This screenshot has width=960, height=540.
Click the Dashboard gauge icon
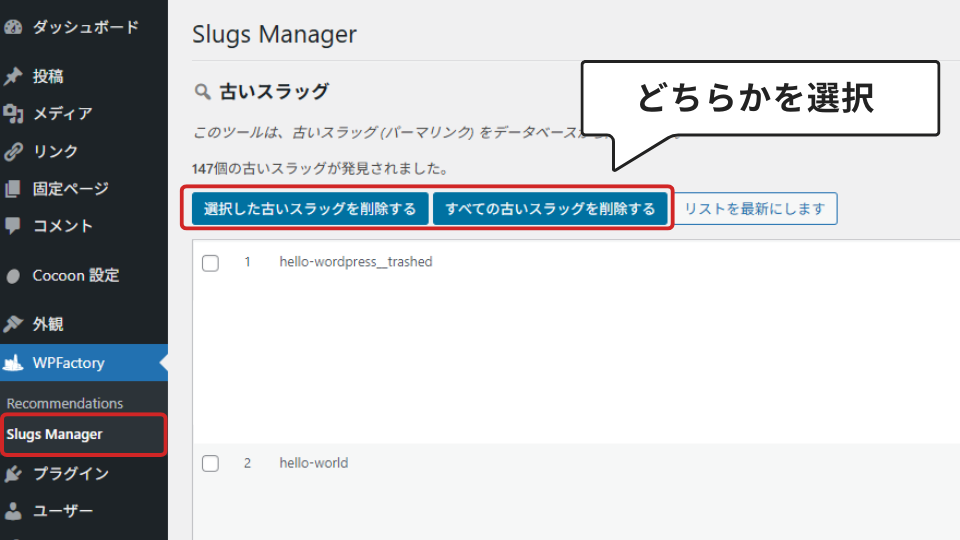(x=13, y=27)
